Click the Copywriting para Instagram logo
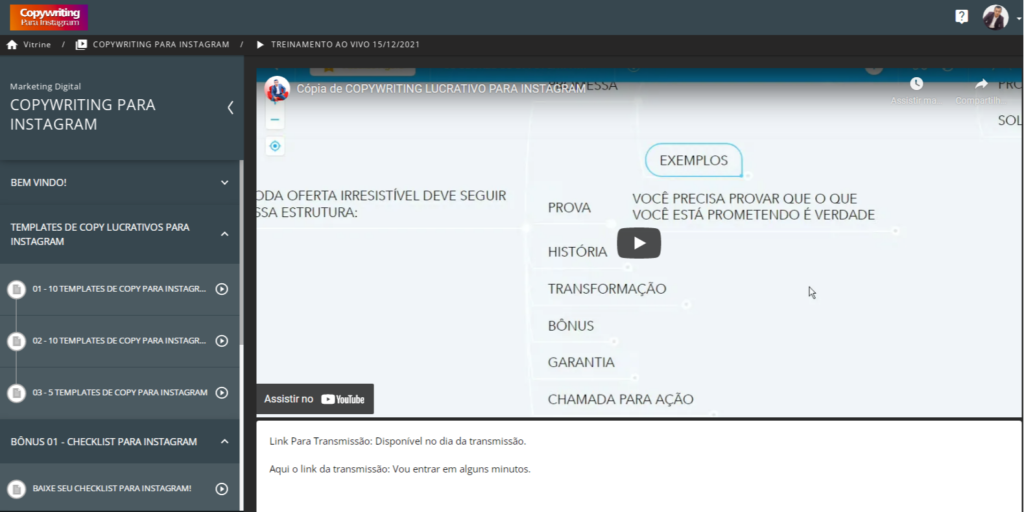The image size is (1024, 512). point(48,17)
